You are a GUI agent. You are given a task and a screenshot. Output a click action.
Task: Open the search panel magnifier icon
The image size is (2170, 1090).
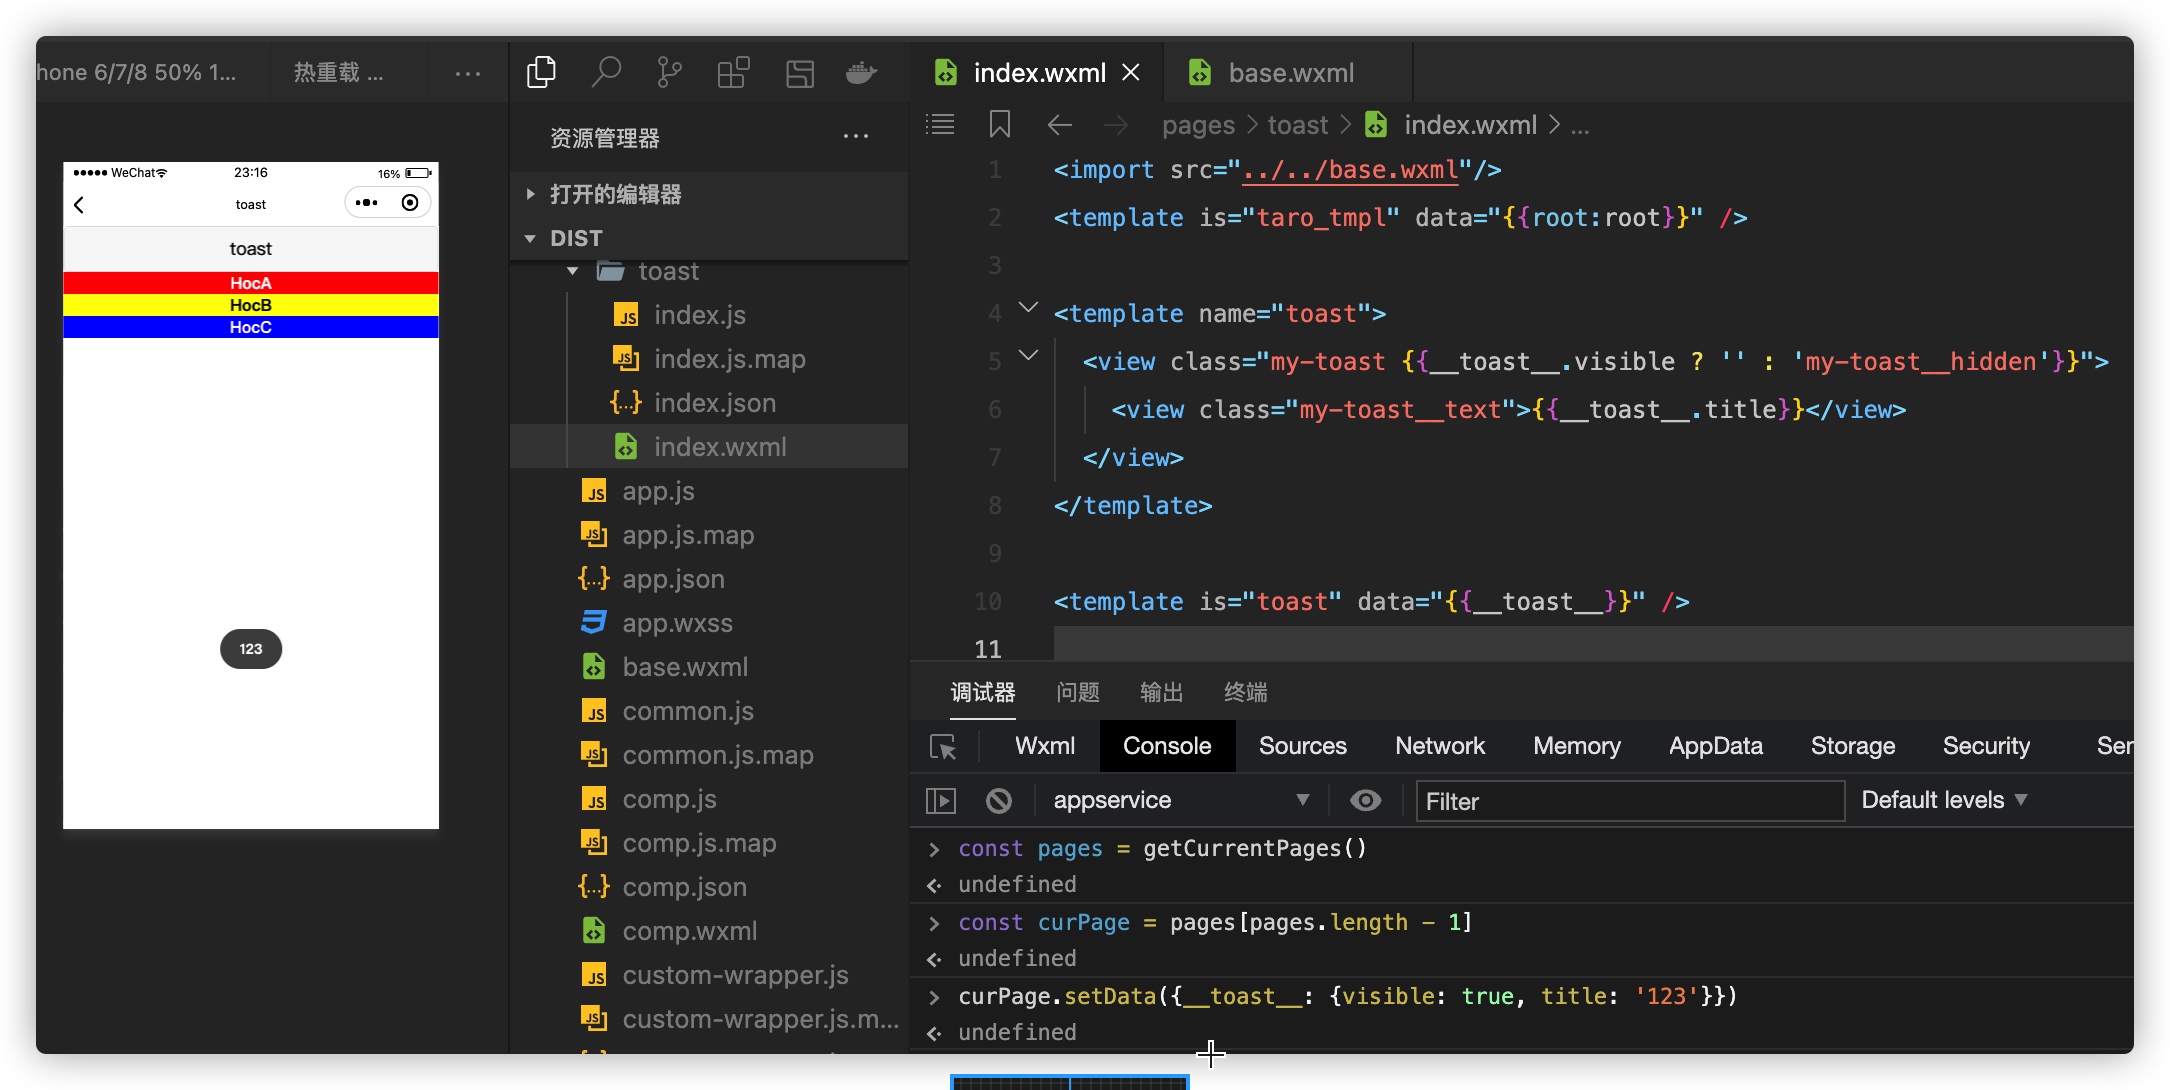(606, 72)
